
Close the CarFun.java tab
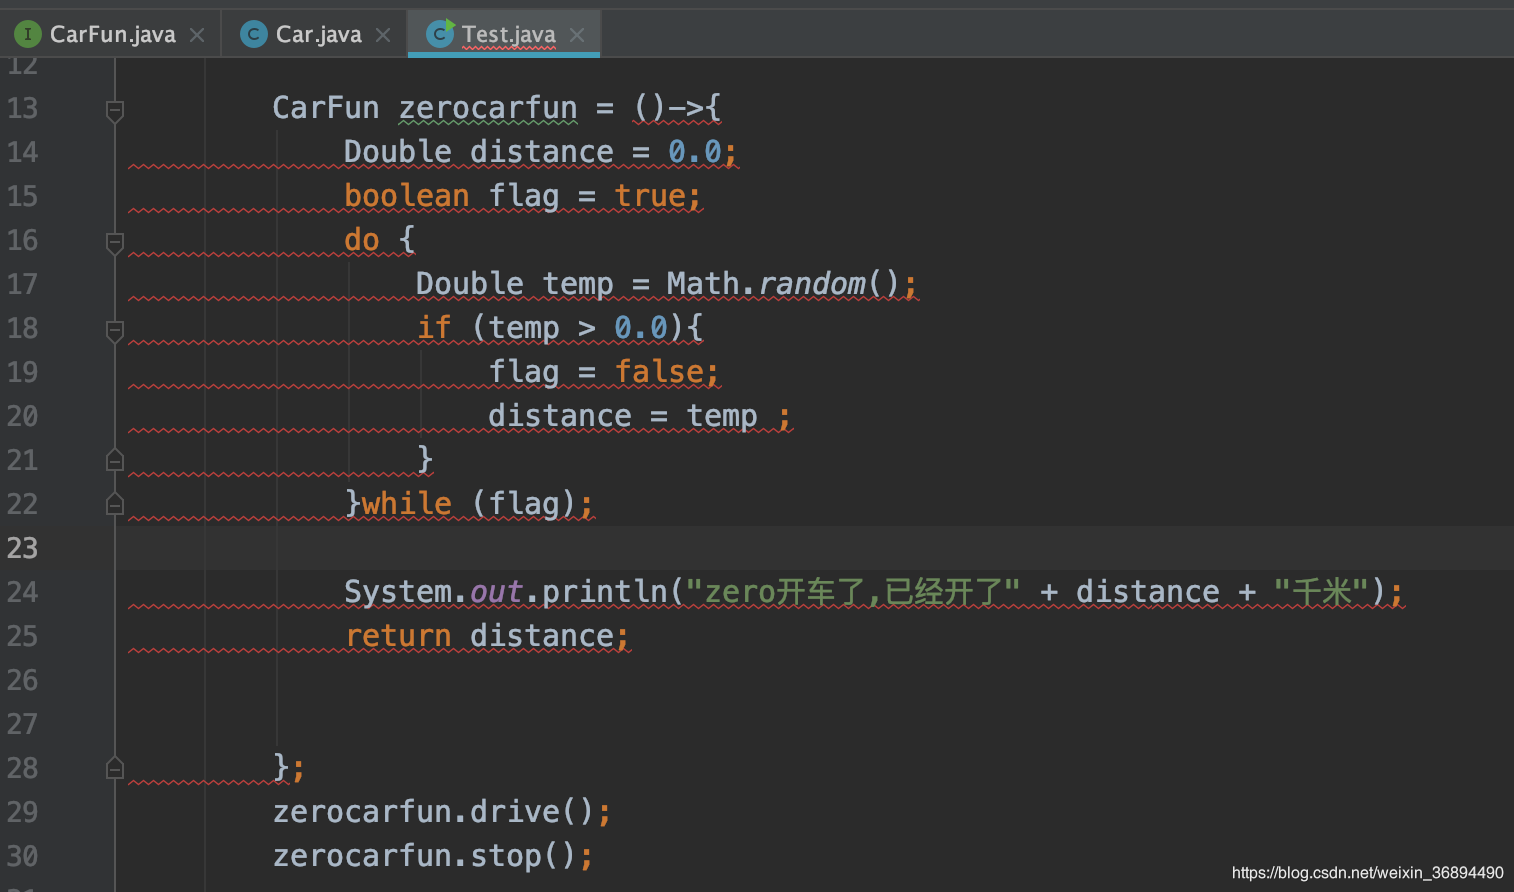197,35
